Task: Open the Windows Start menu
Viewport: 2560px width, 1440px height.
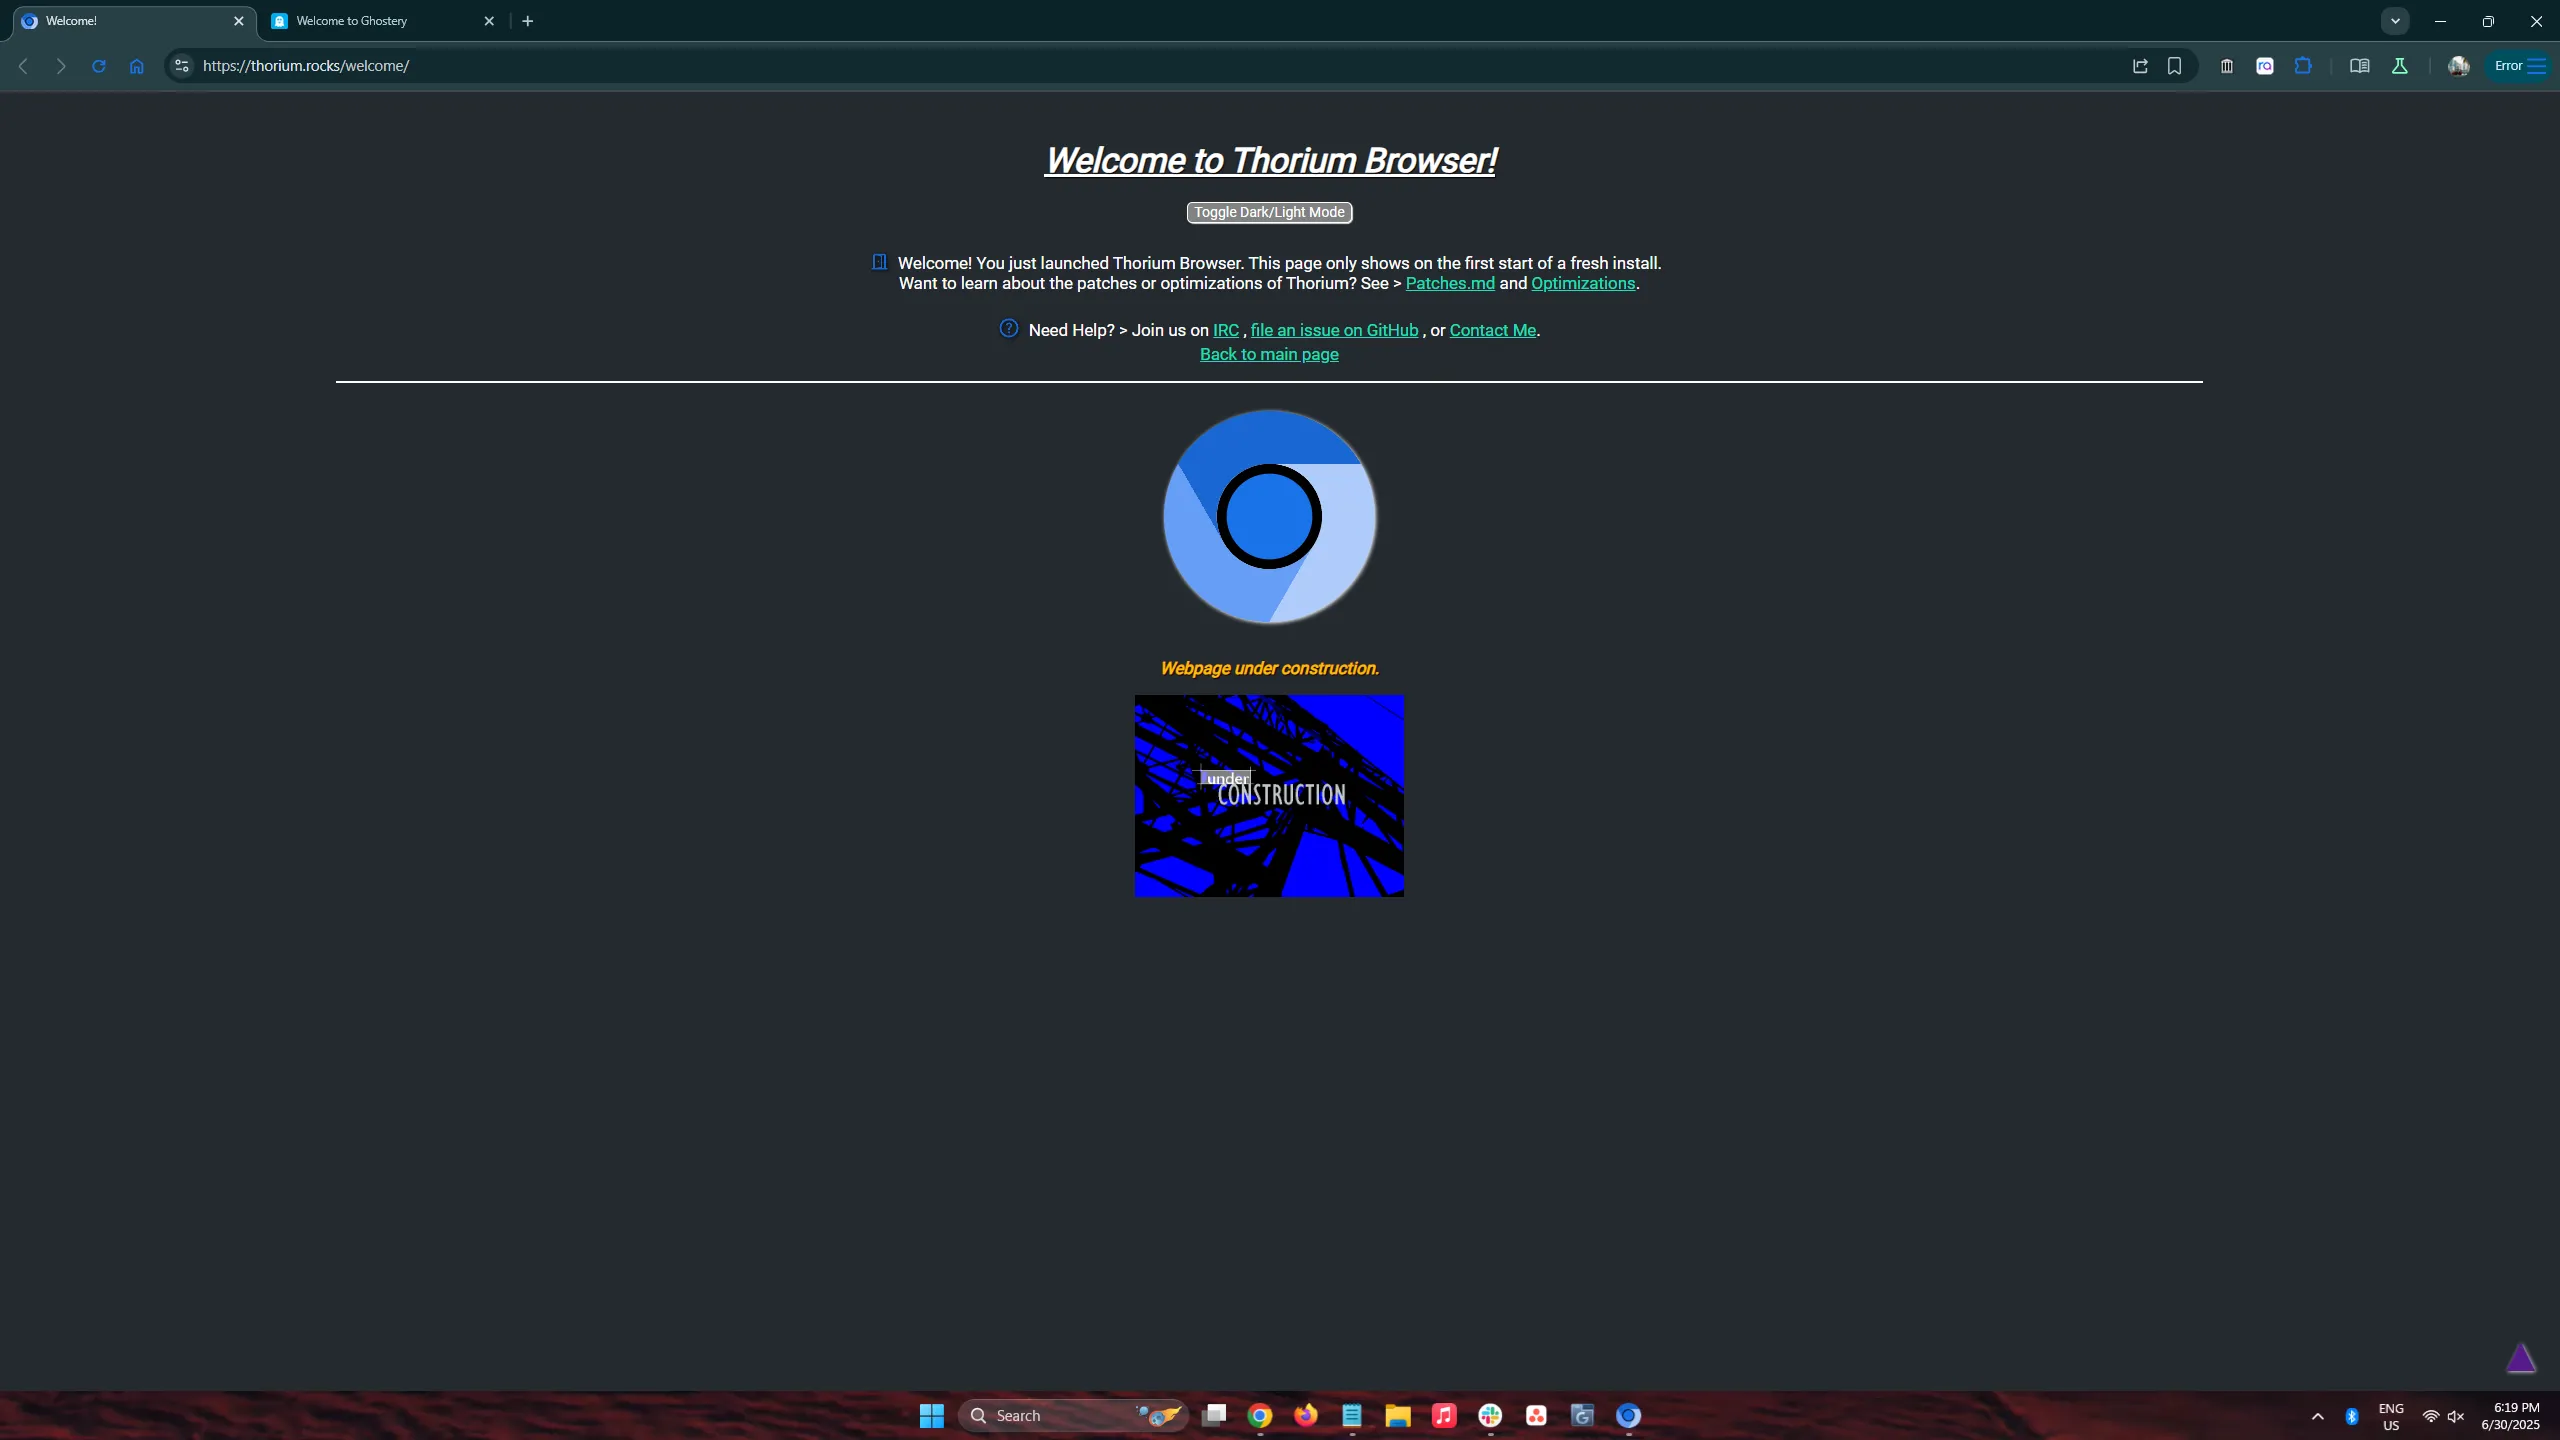Action: pos(932,1416)
